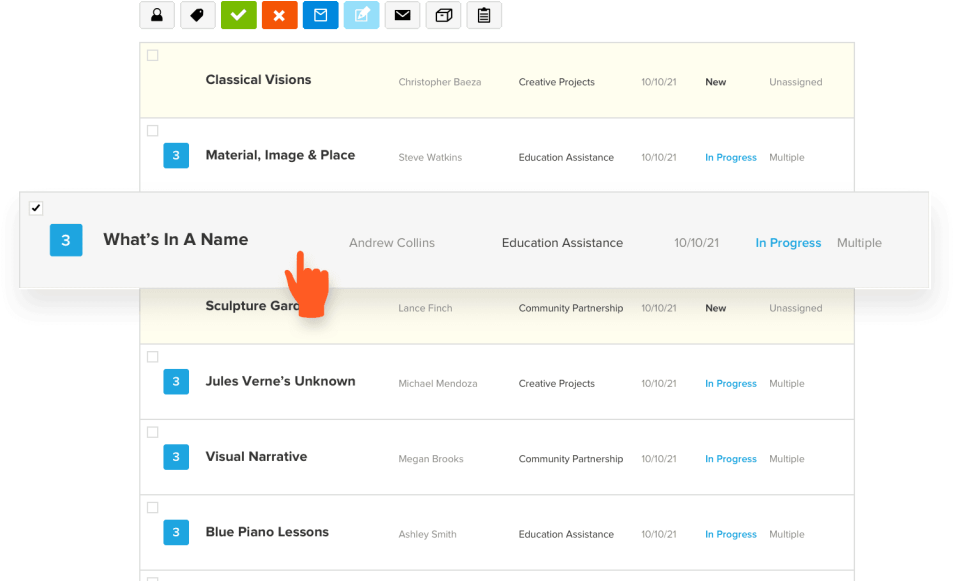
Task: Click the 3 badge beside What's In A Name
Action: pos(66,240)
